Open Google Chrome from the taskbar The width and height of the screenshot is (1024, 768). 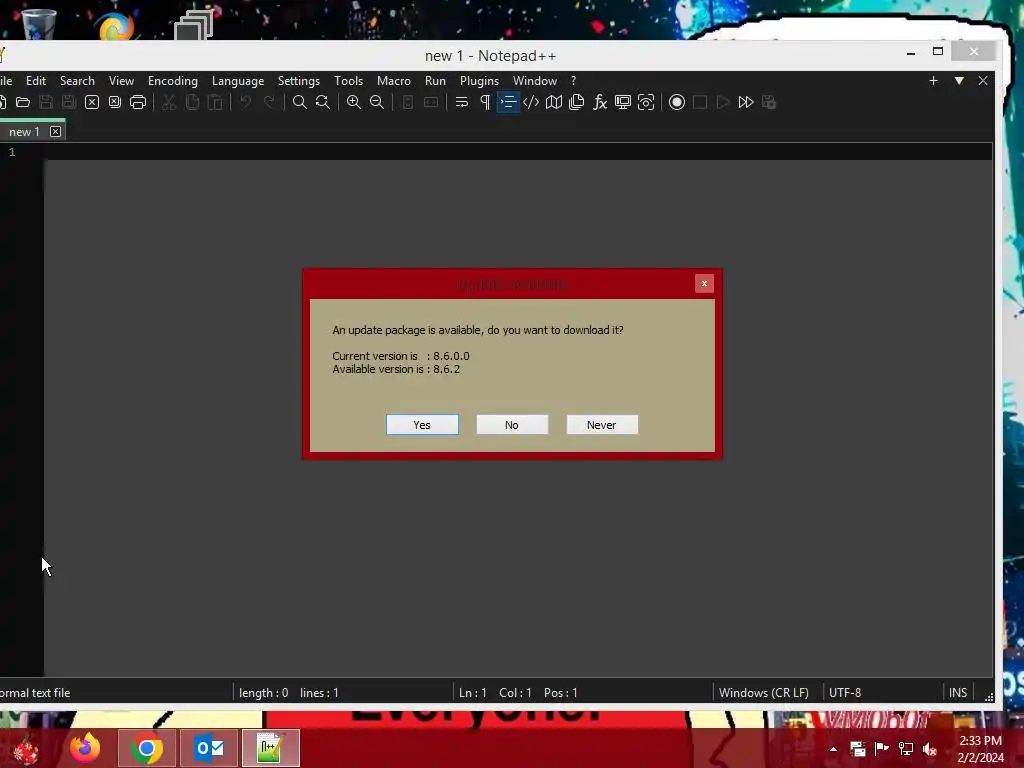(x=147, y=748)
